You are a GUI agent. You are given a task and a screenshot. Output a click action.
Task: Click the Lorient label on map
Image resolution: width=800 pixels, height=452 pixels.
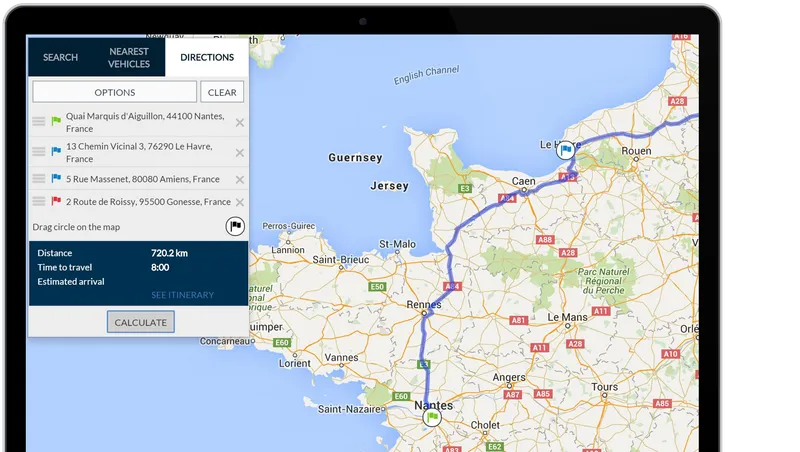click(294, 363)
